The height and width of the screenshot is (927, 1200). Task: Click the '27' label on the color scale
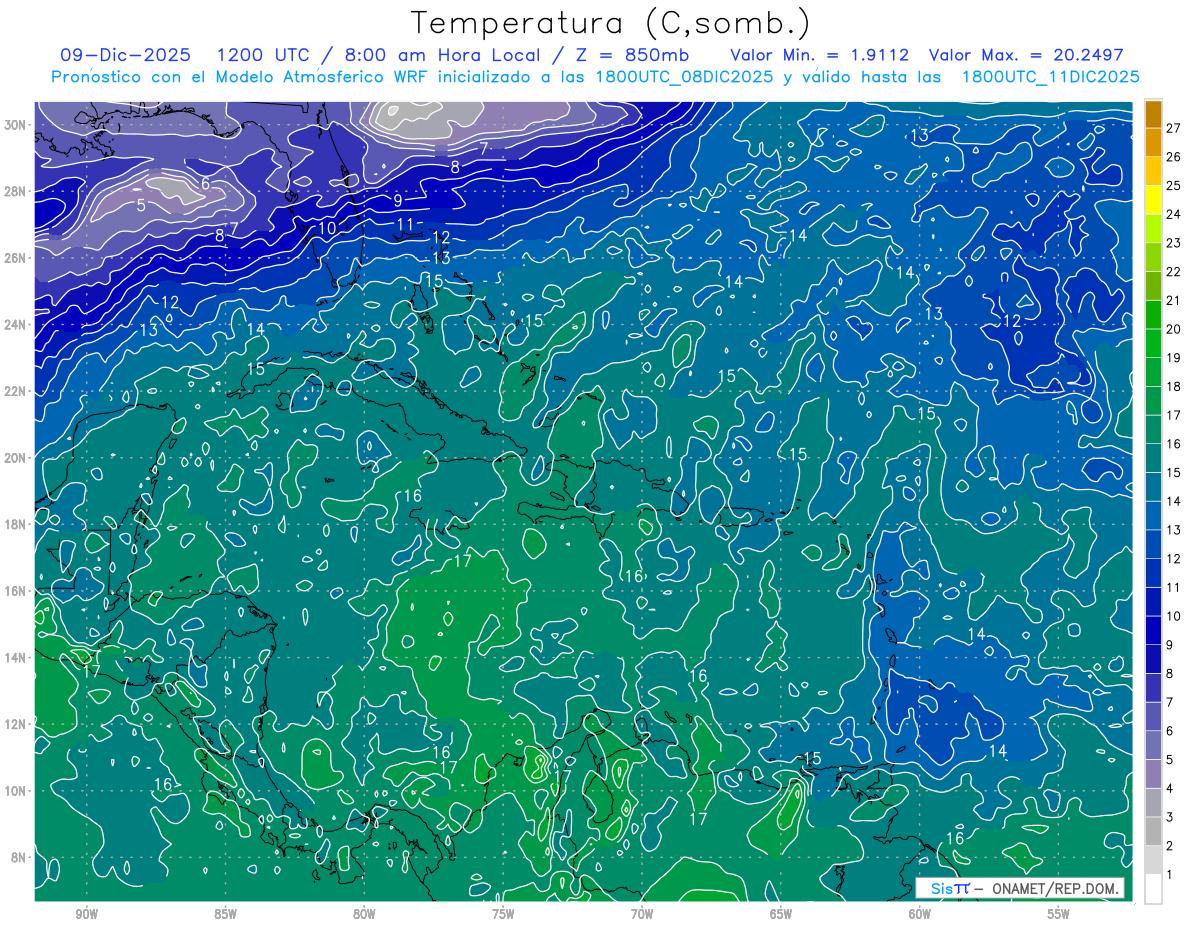(x=1174, y=128)
